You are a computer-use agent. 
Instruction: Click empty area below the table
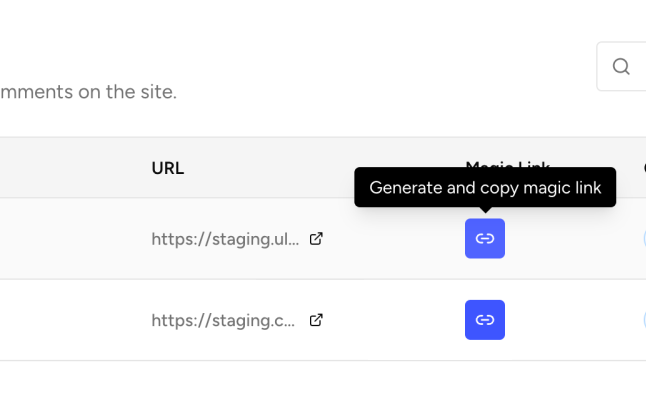(300, 382)
